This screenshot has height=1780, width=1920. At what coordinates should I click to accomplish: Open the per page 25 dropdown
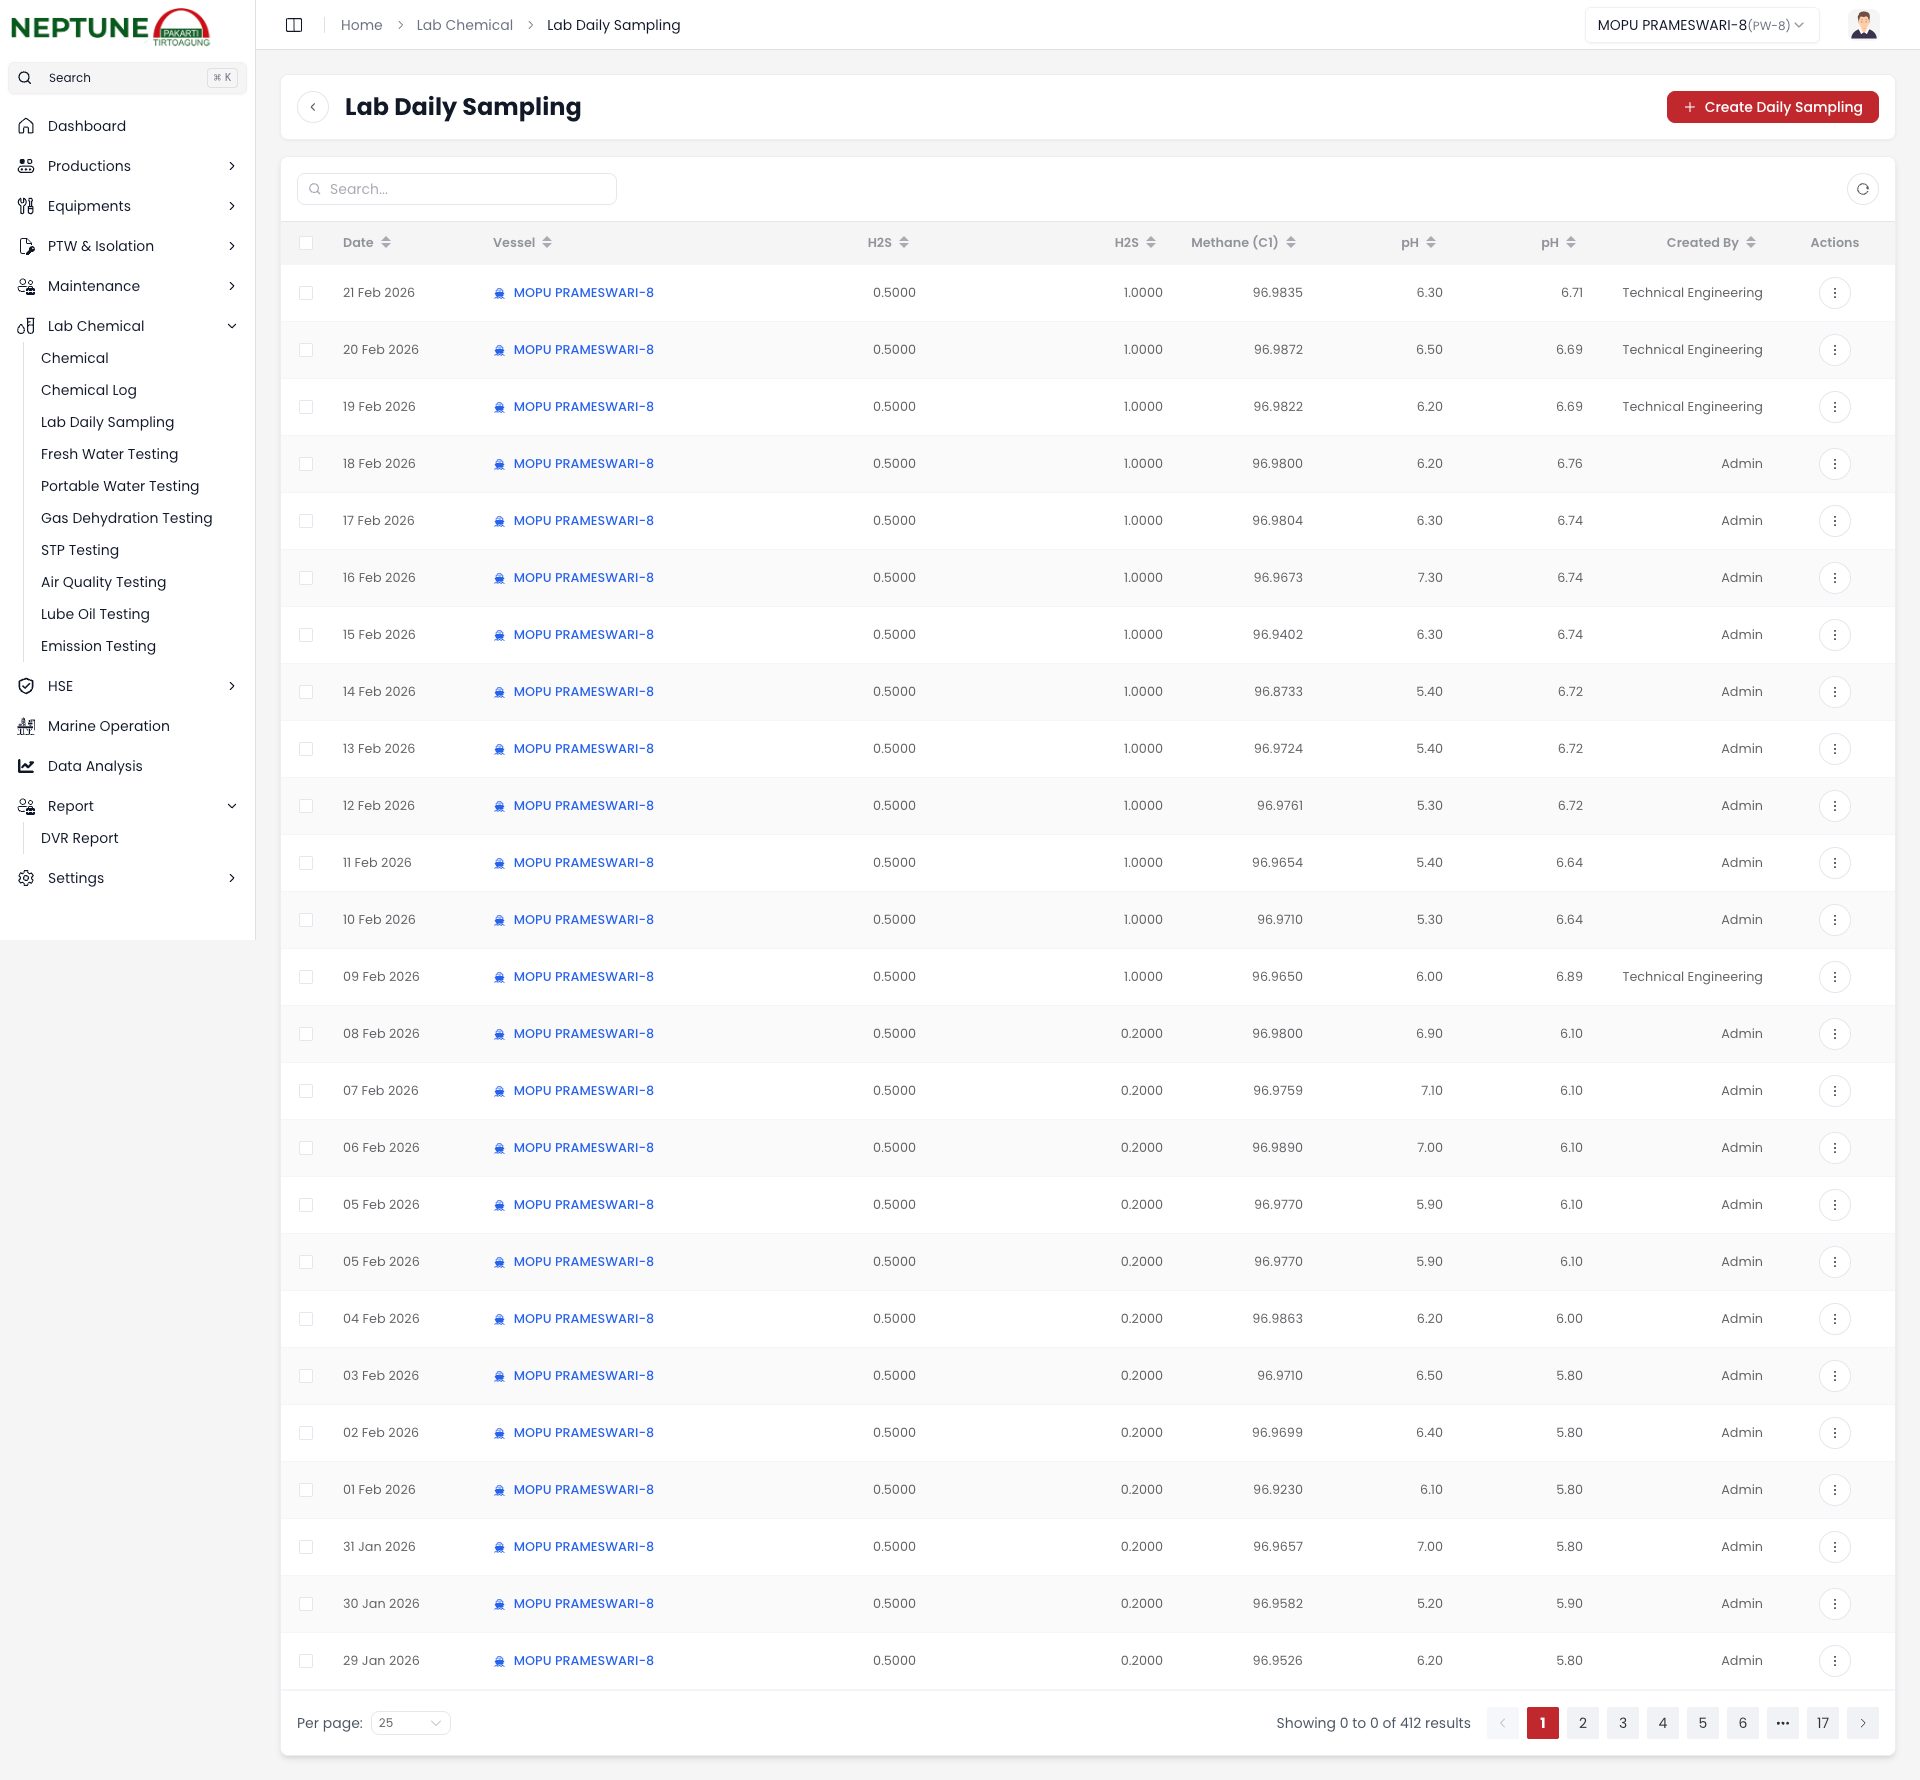point(410,1723)
